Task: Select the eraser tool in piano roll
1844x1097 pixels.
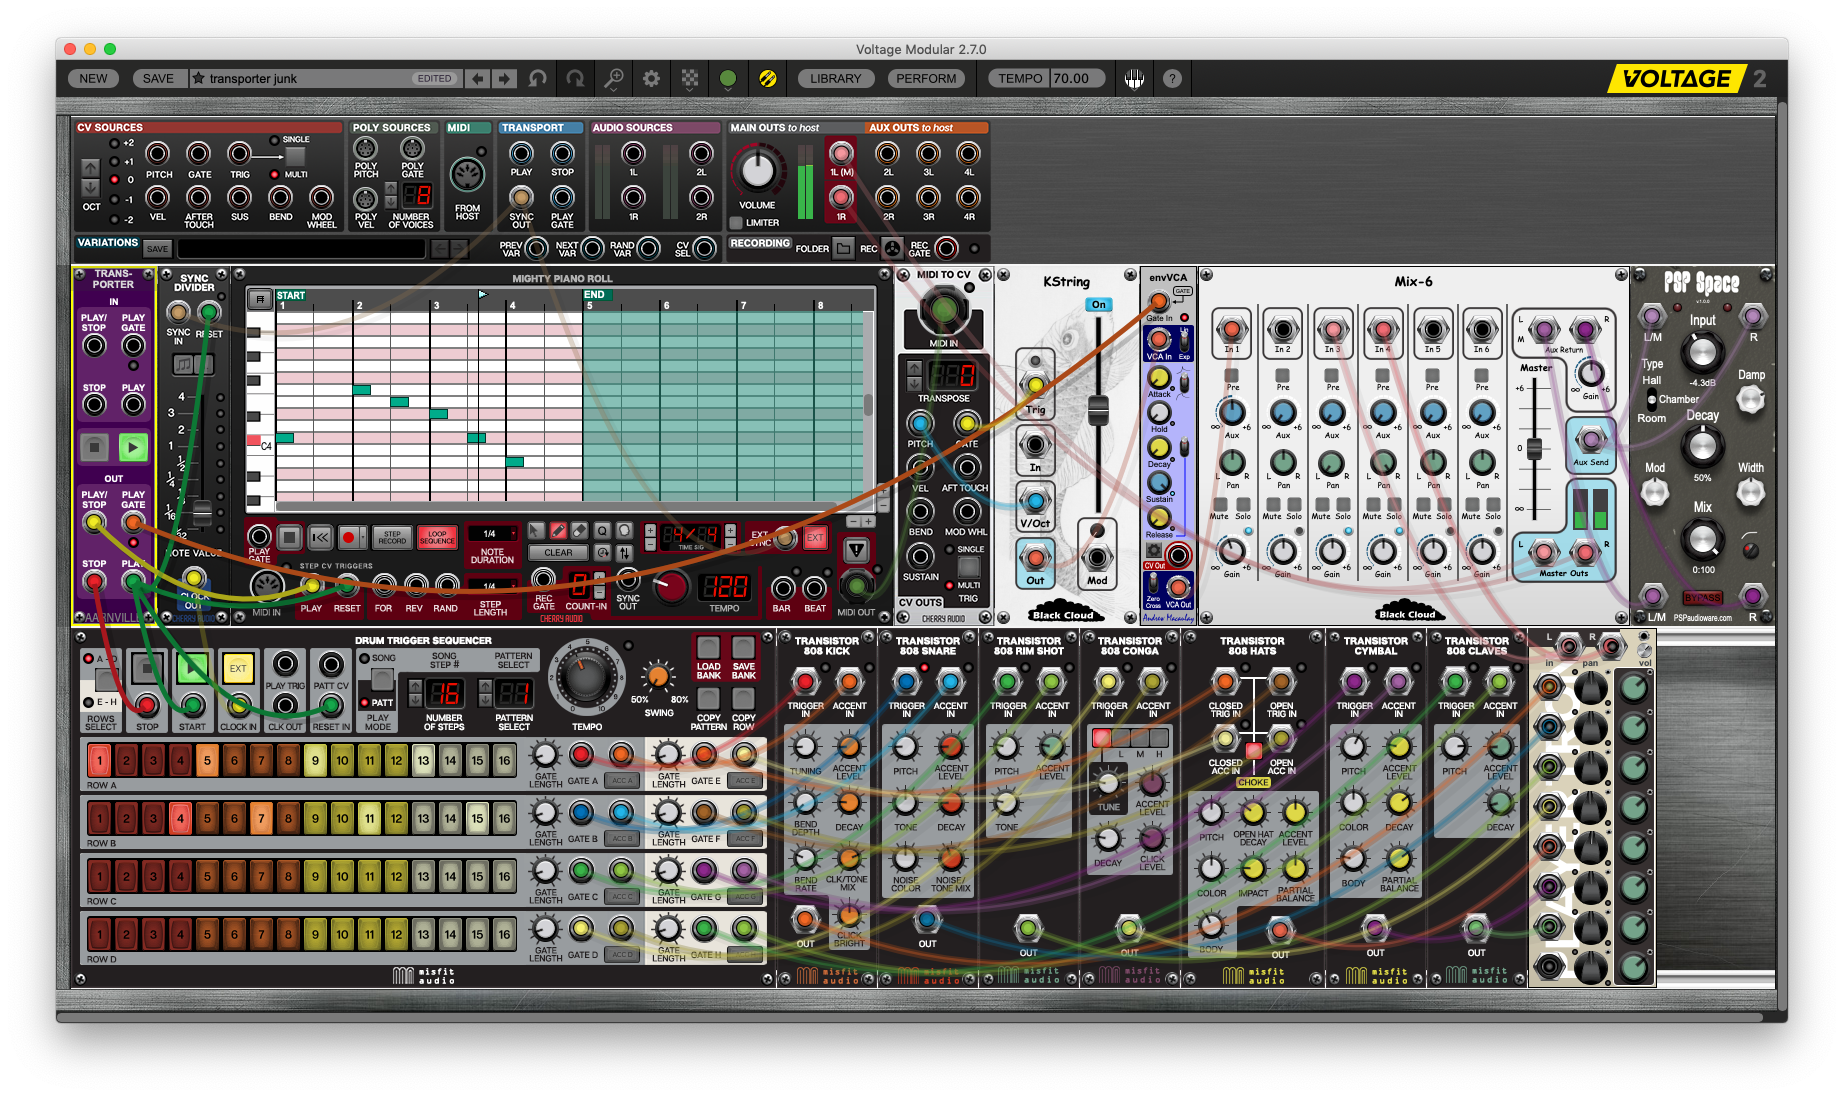Action: (x=580, y=530)
